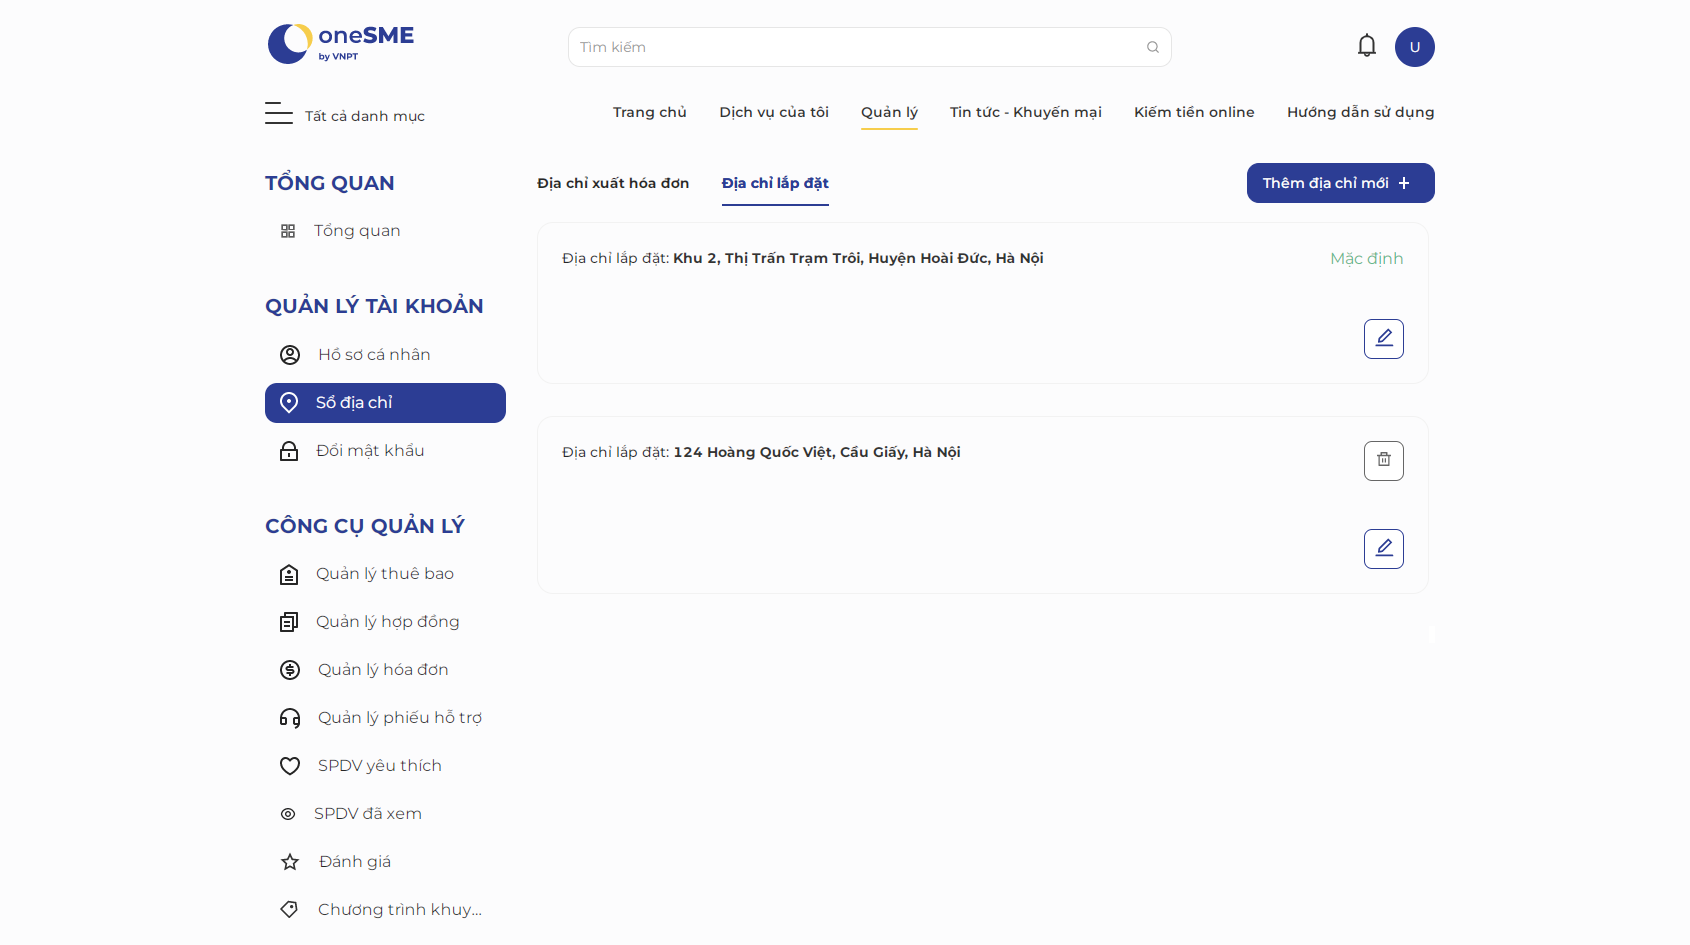Open Quản lý thuê bao
1690x945 pixels.
tap(385, 574)
